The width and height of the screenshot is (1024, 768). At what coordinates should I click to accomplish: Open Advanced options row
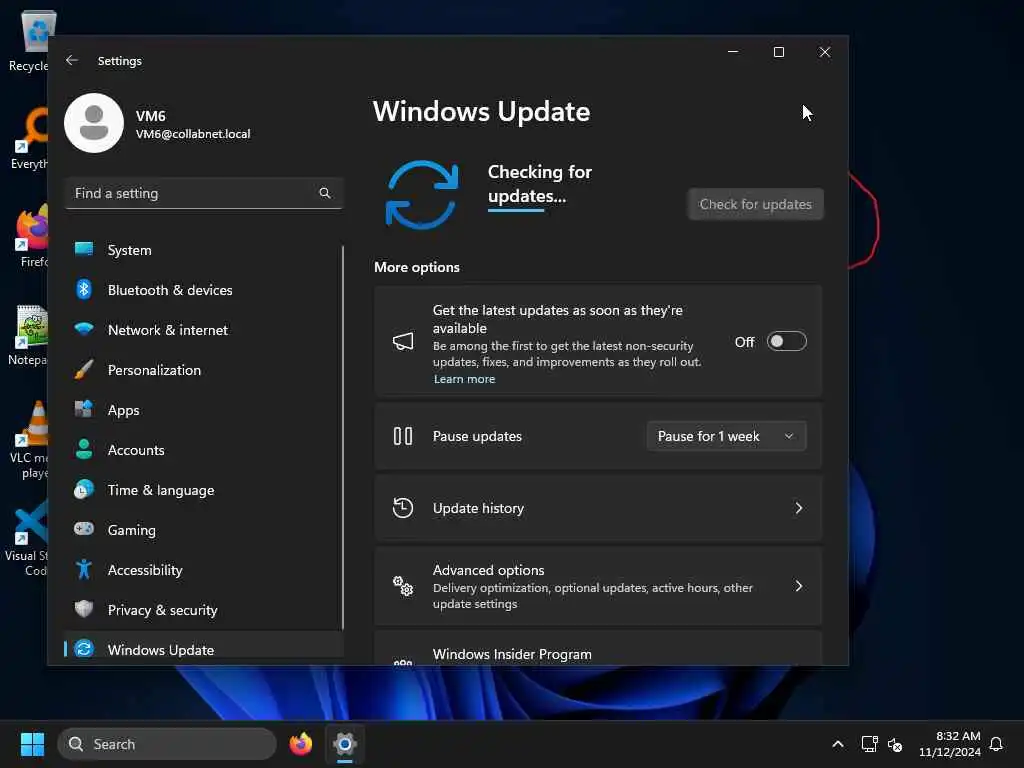pyautogui.click(x=598, y=586)
